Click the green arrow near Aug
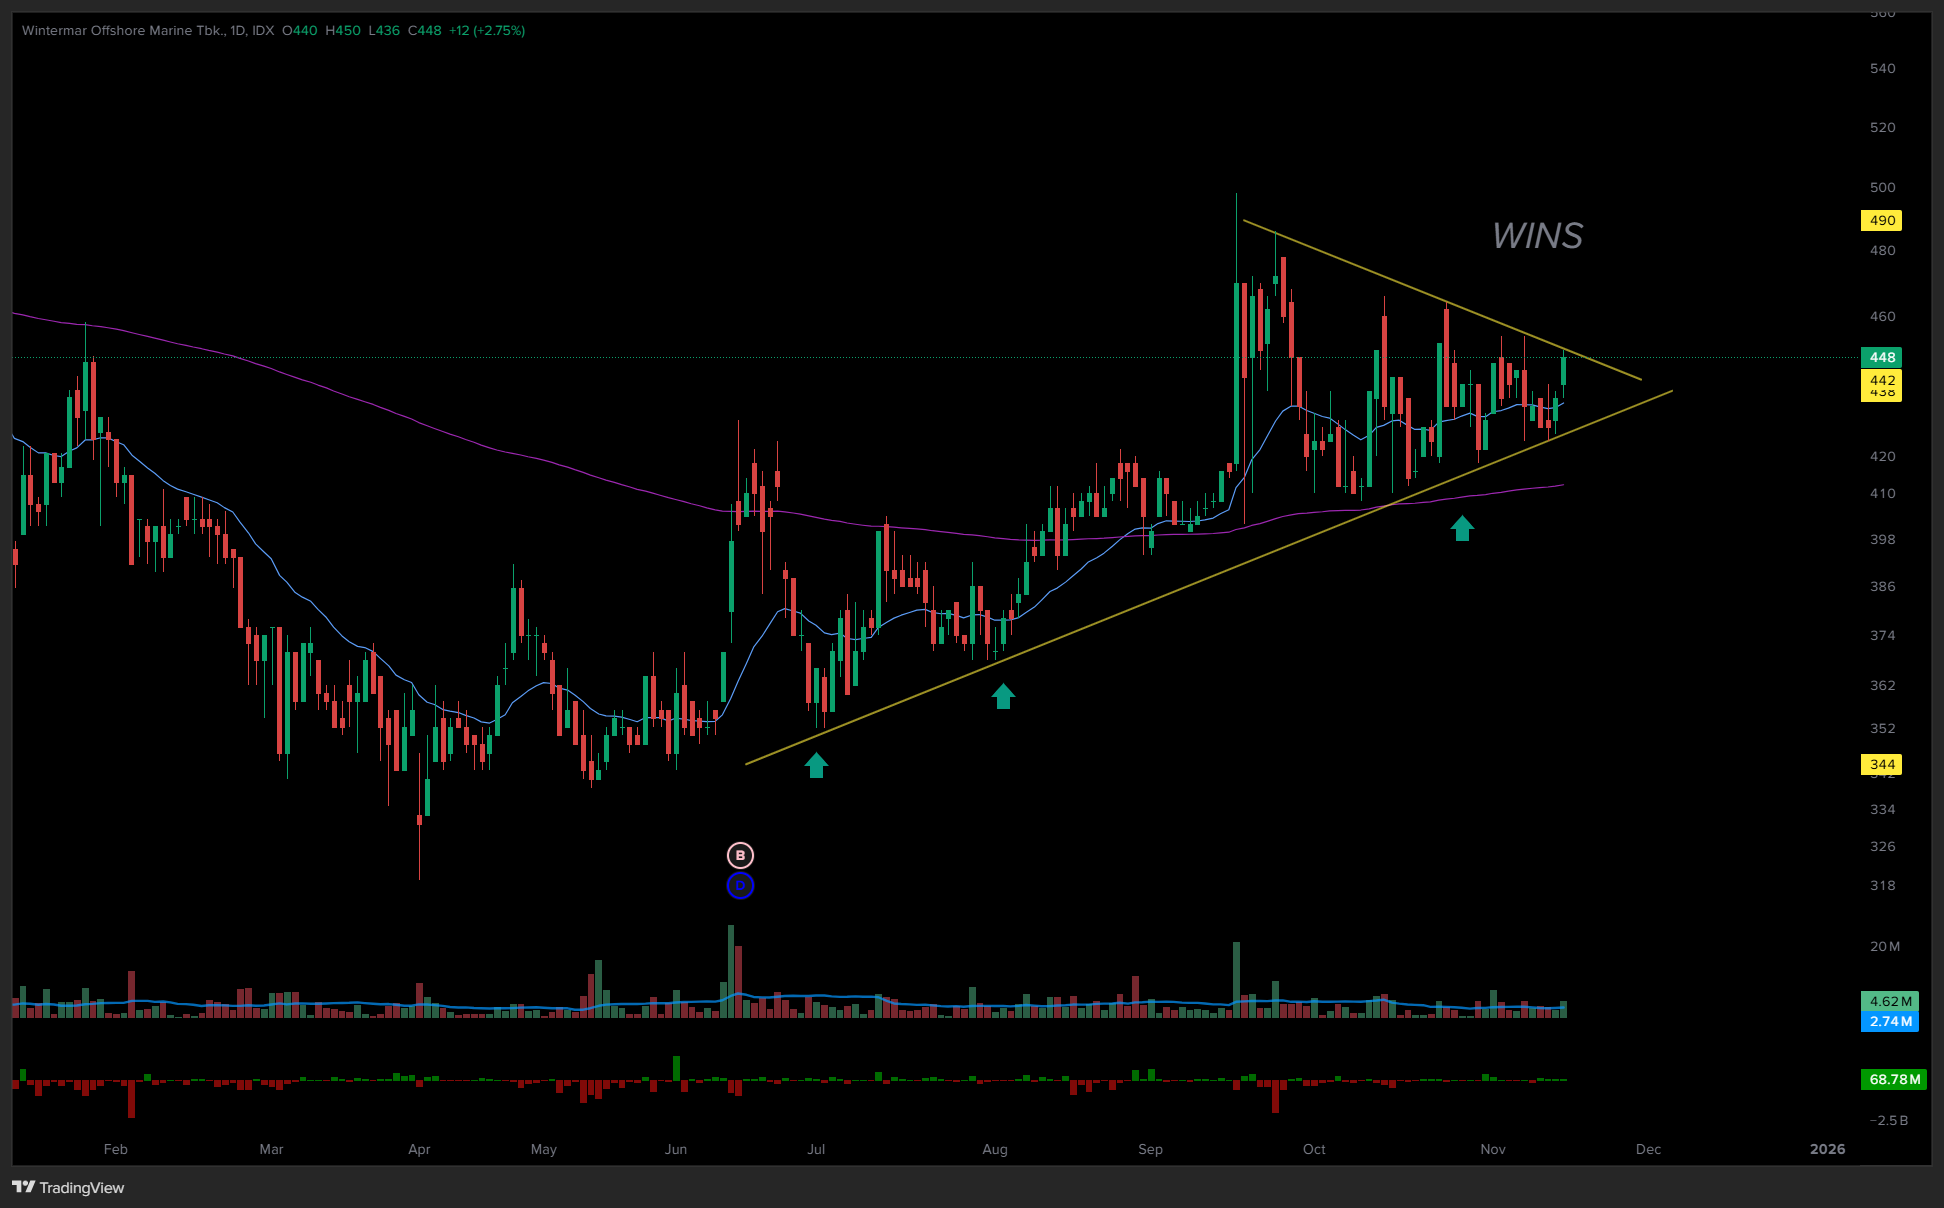 point(1003,696)
